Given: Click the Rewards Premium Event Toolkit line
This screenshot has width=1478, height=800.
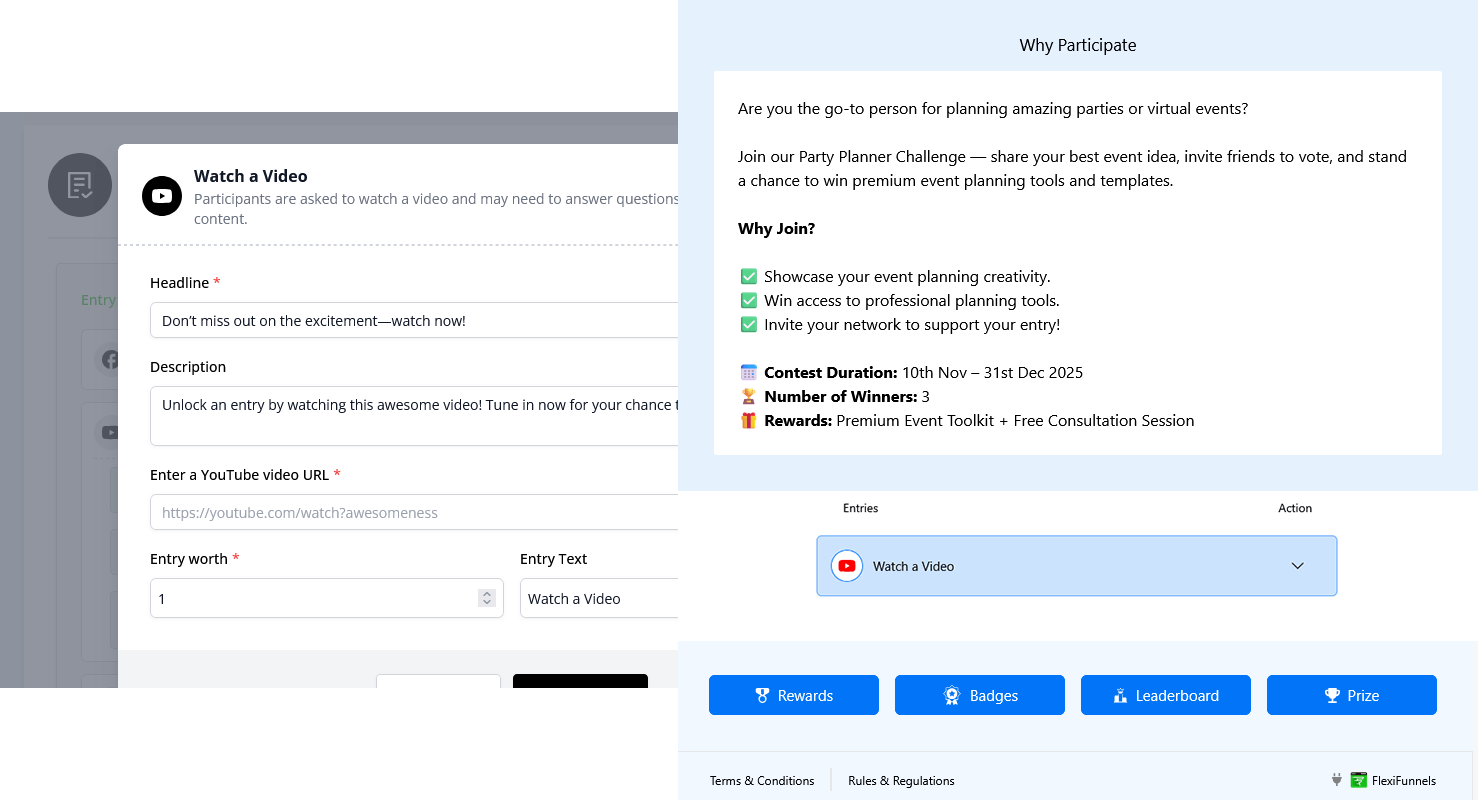Looking at the screenshot, I should [x=967, y=420].
